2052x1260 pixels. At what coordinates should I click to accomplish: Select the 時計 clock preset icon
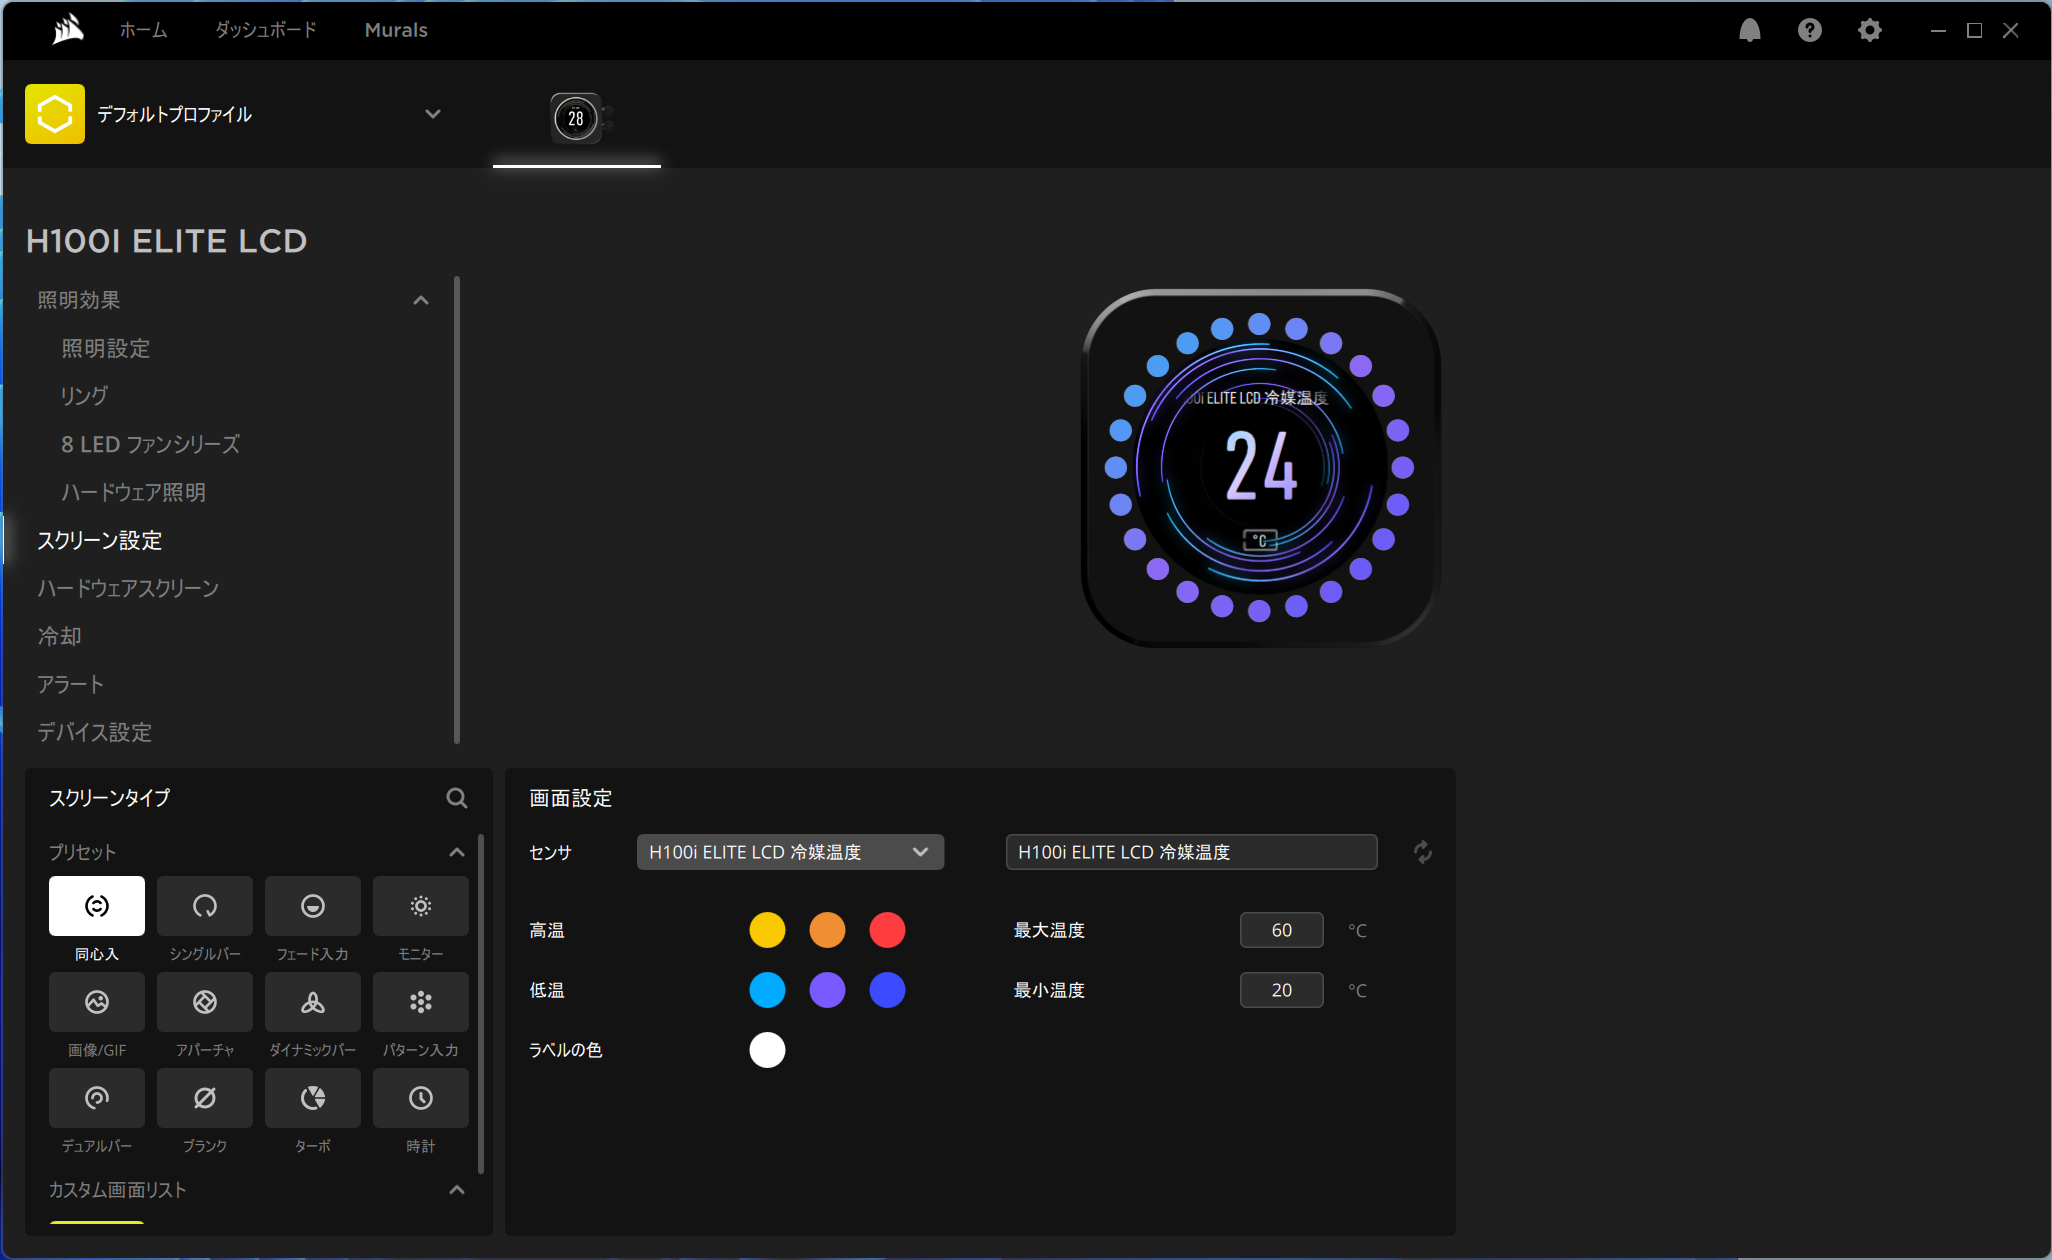421,1098
